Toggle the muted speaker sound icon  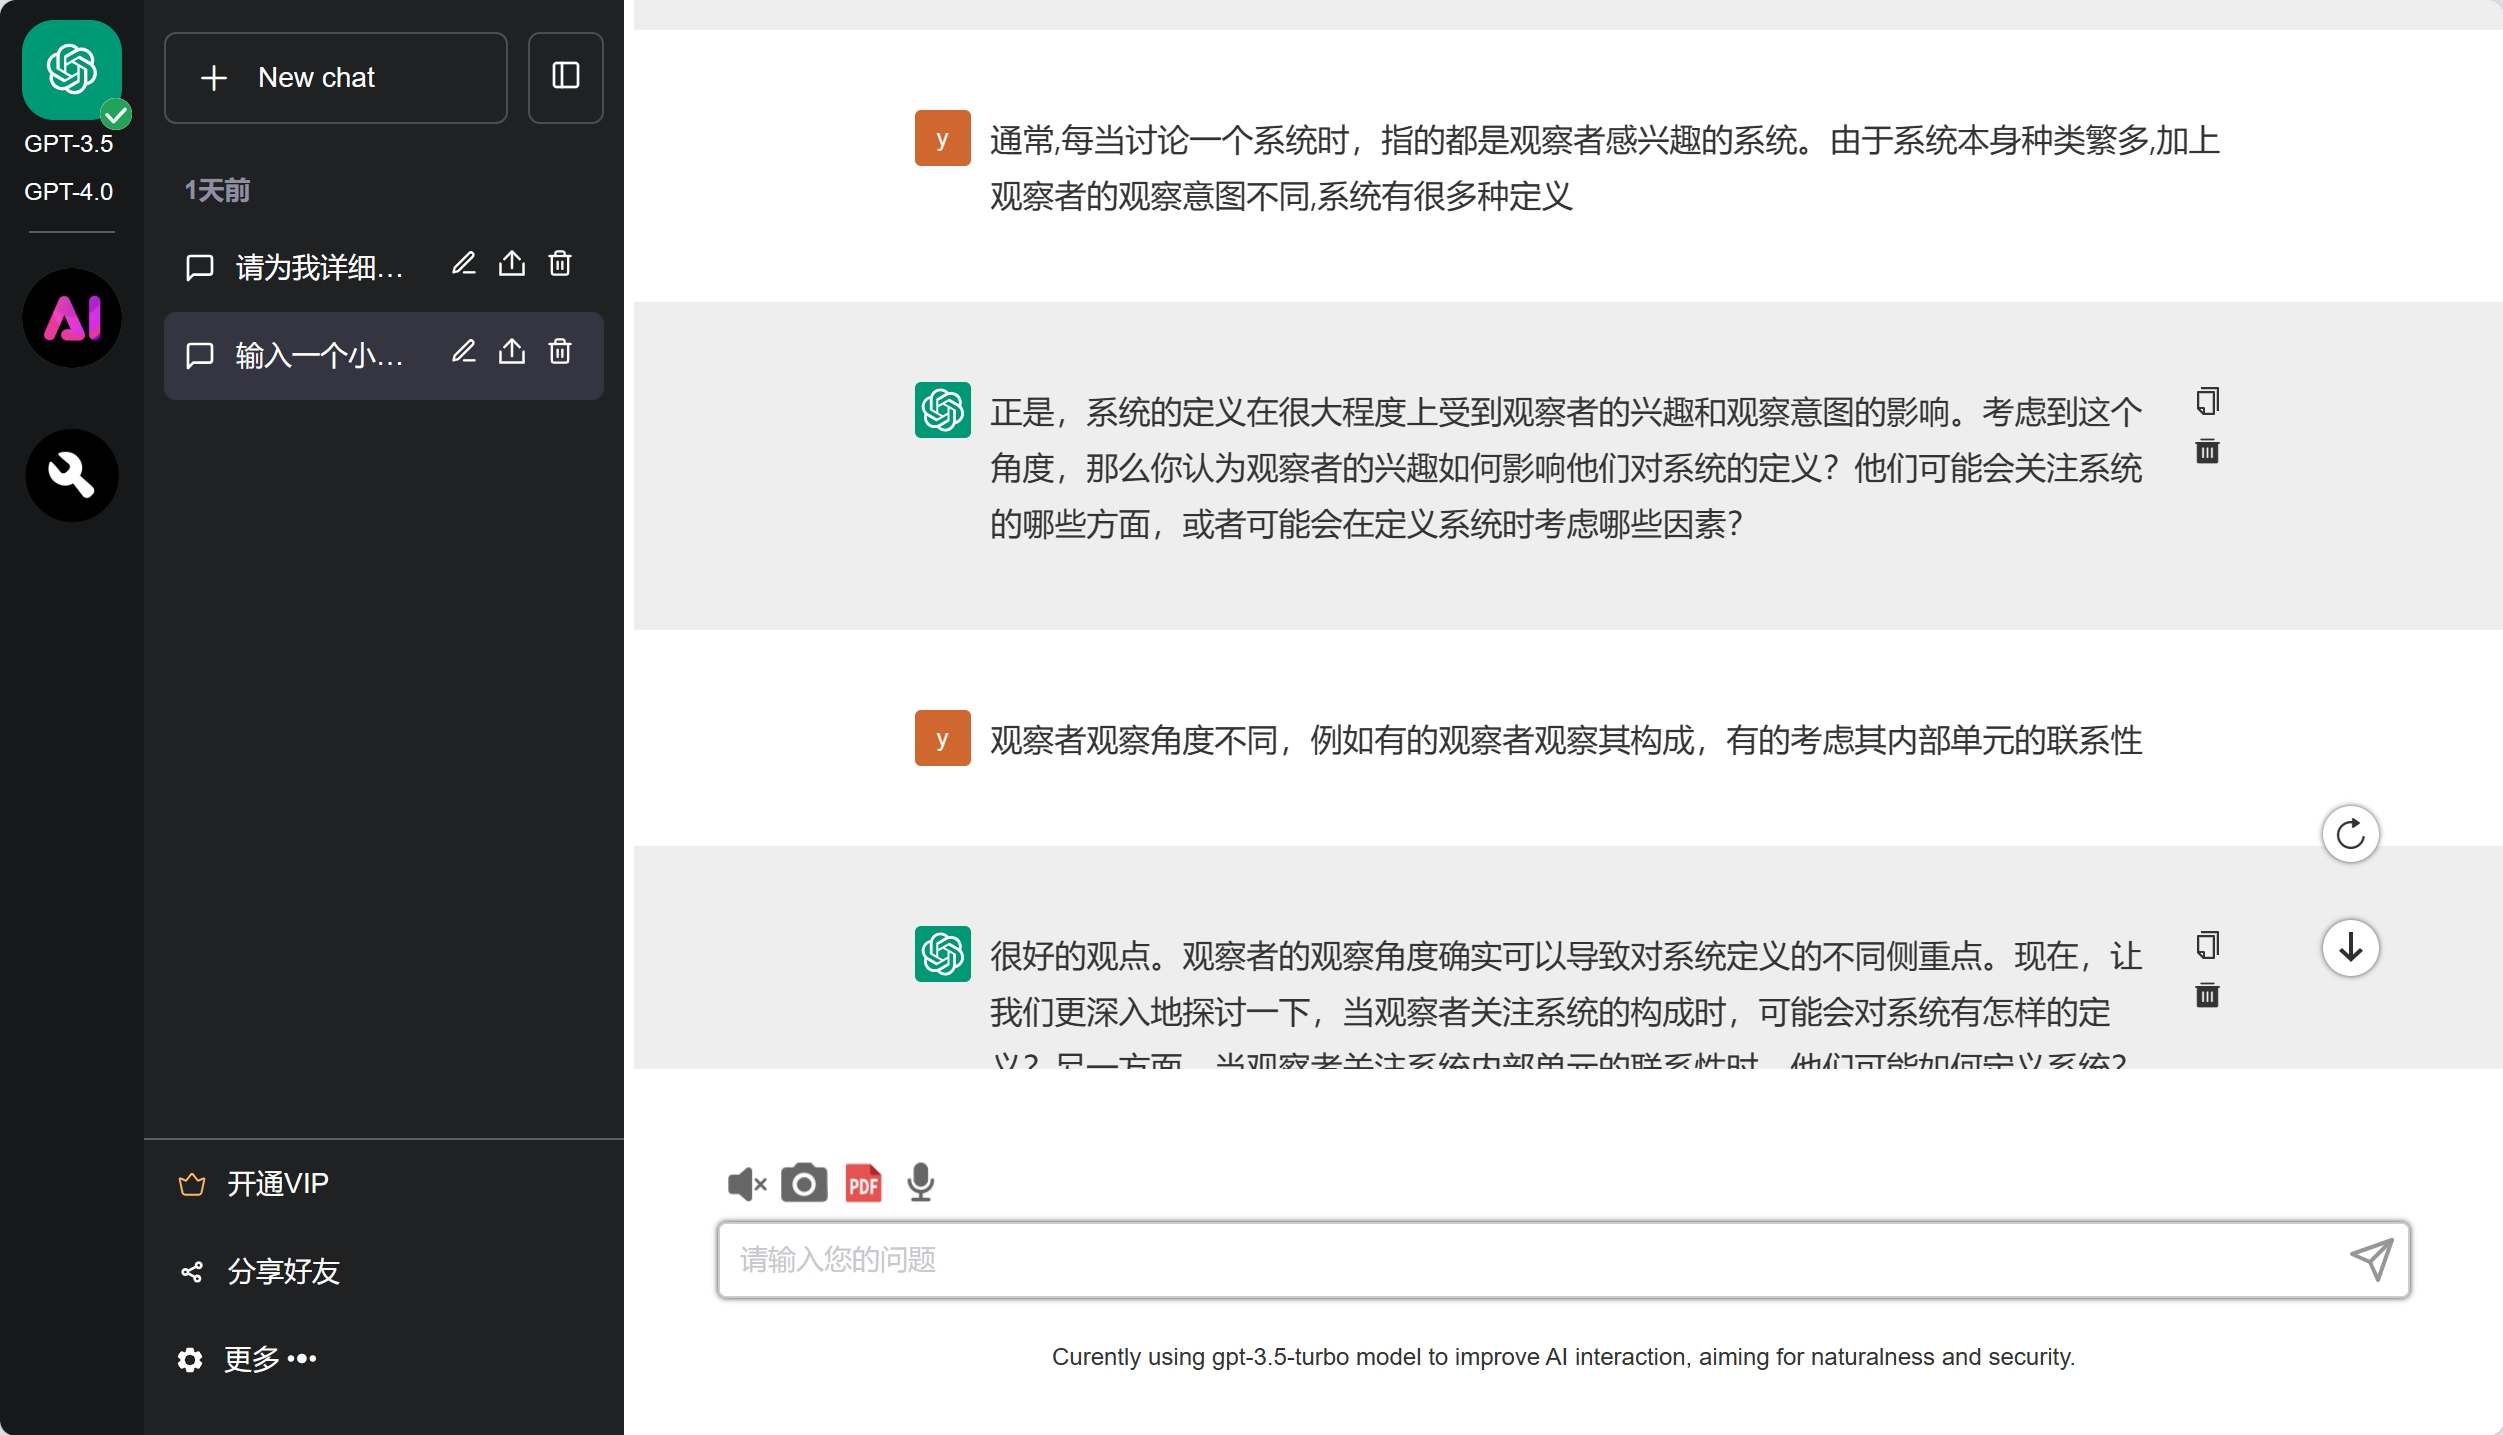pyautogui.click(x=747, y=1184)
